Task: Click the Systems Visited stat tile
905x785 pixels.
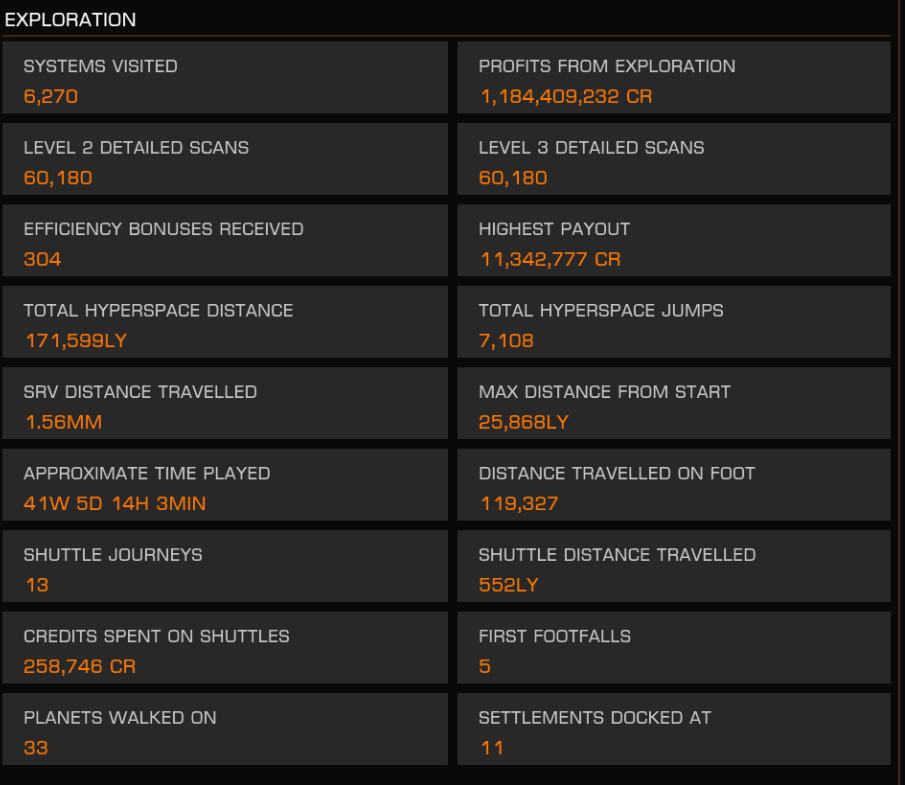Action: [225, 78]
